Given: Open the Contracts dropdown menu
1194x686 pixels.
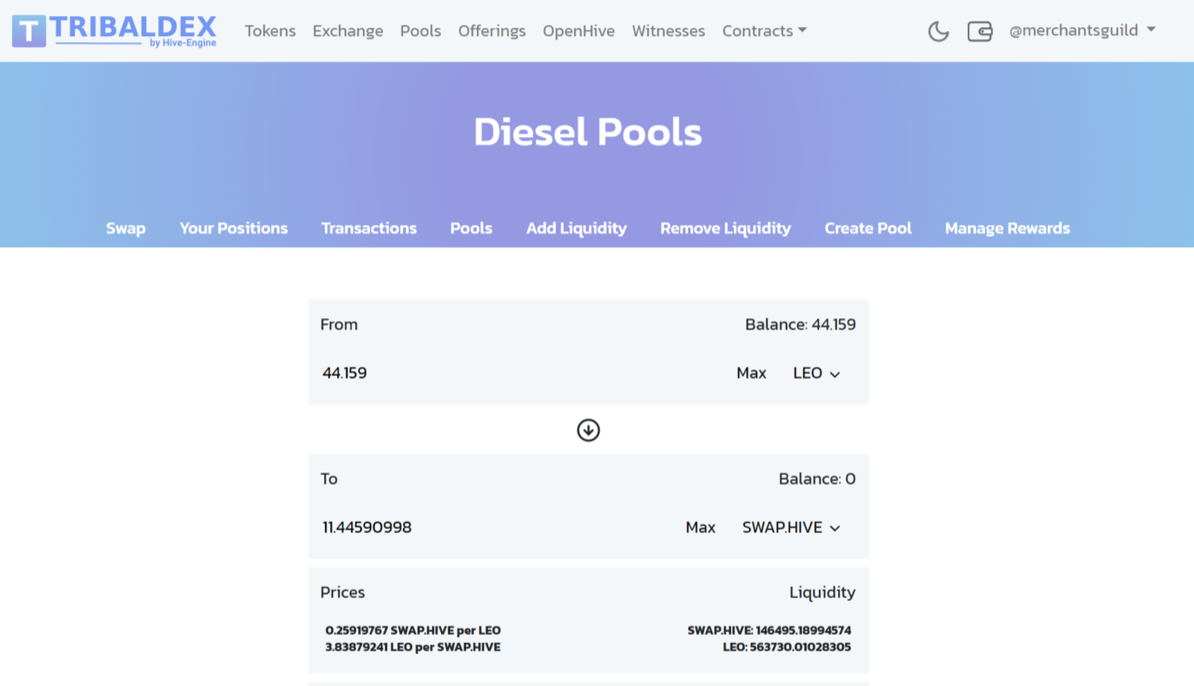Looking at the screenshot, I should tap(764, 31).
